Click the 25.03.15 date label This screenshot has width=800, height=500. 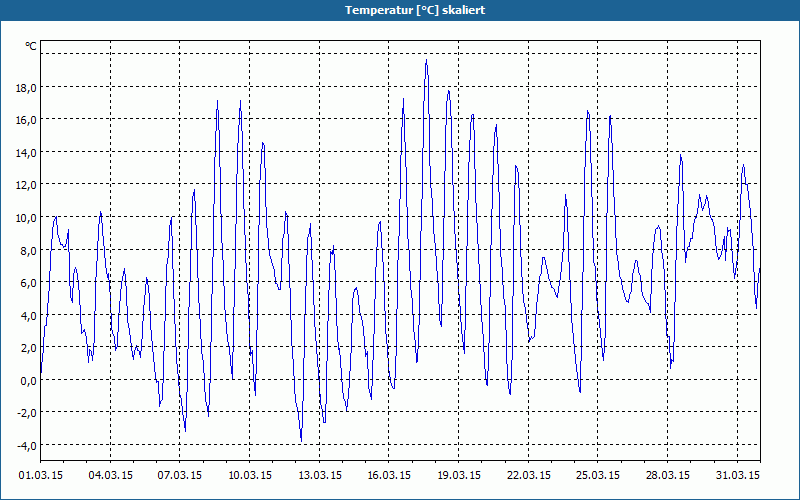(598, 475)
